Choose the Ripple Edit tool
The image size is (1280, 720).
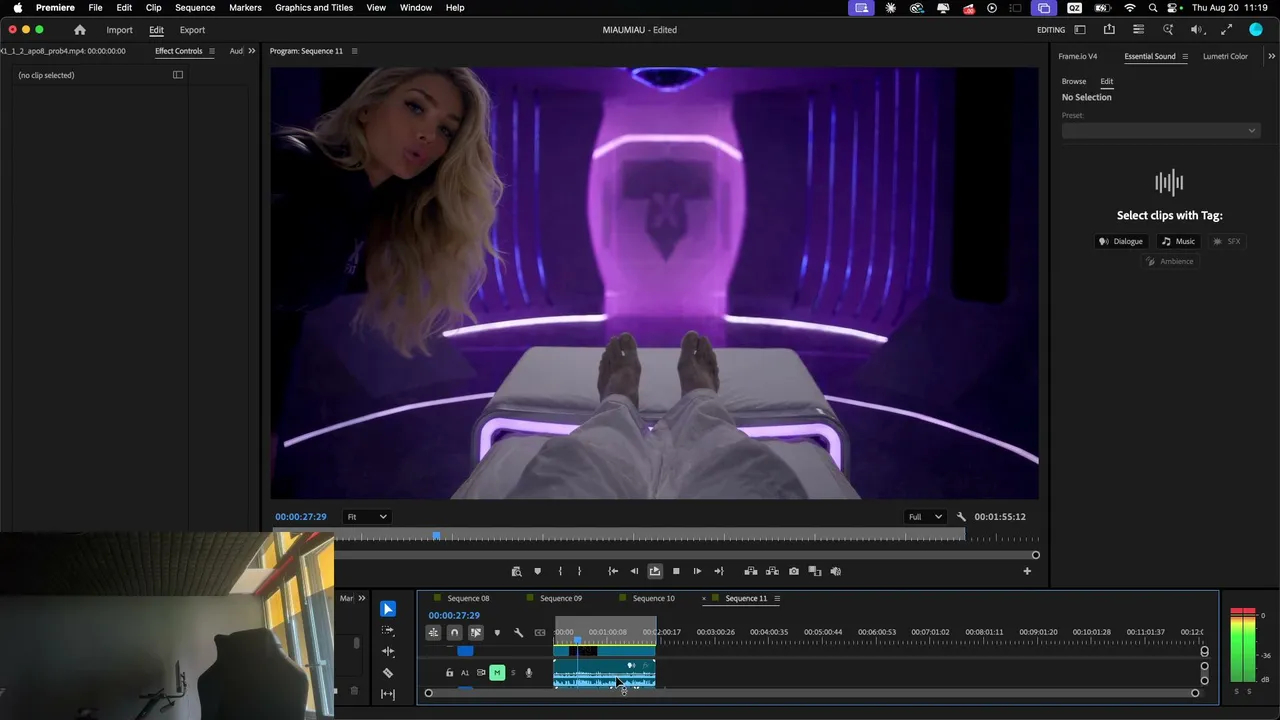click(x=388, y=651)
